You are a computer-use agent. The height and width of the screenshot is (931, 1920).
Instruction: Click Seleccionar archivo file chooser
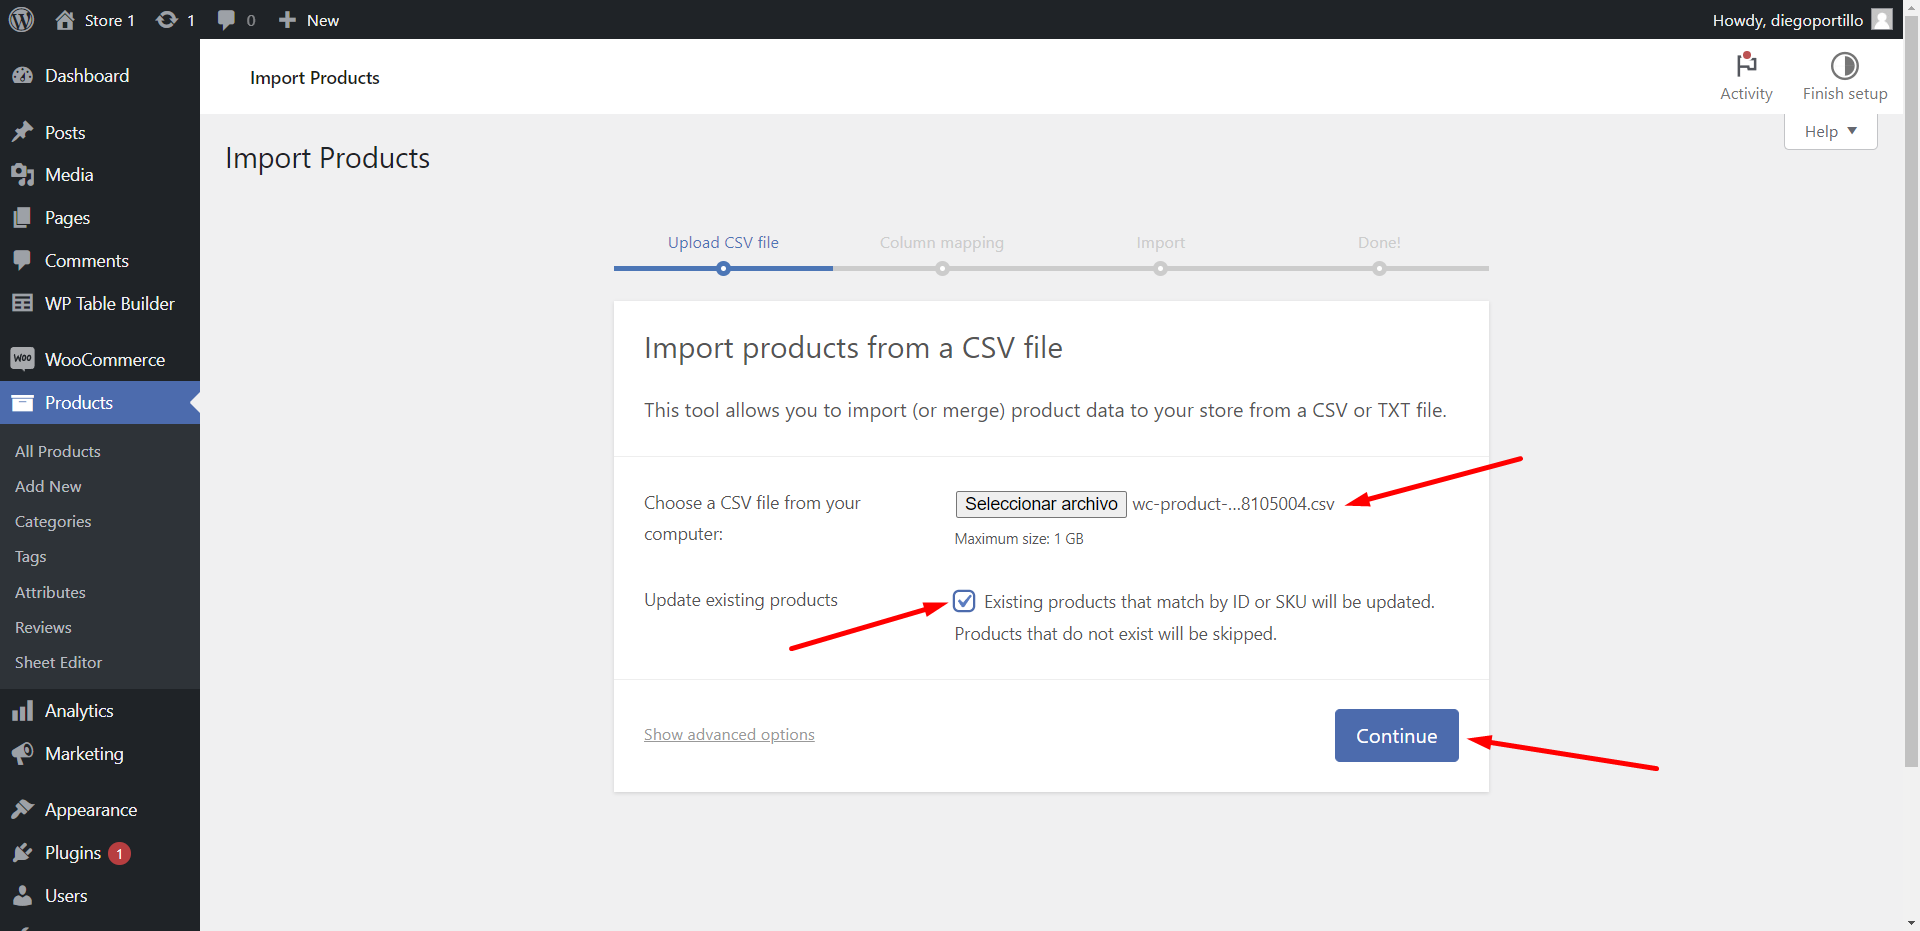point(1041,504)
